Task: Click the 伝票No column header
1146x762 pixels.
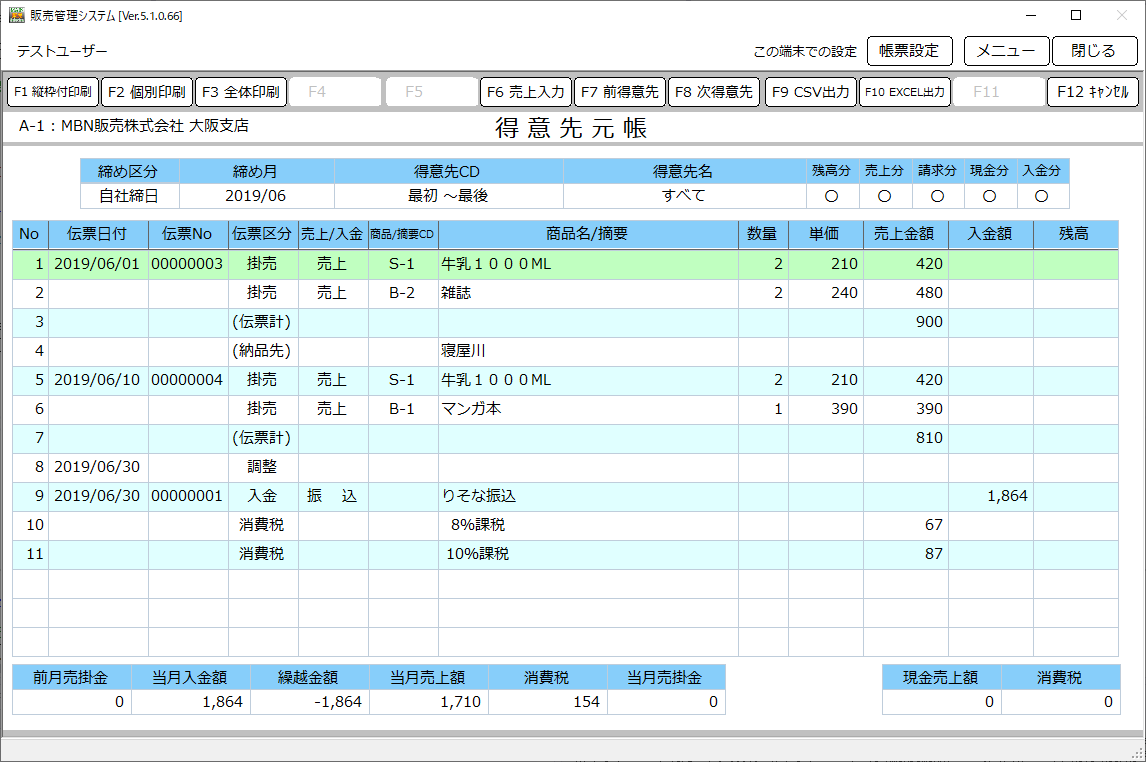Action: click(x=188, y=234)
